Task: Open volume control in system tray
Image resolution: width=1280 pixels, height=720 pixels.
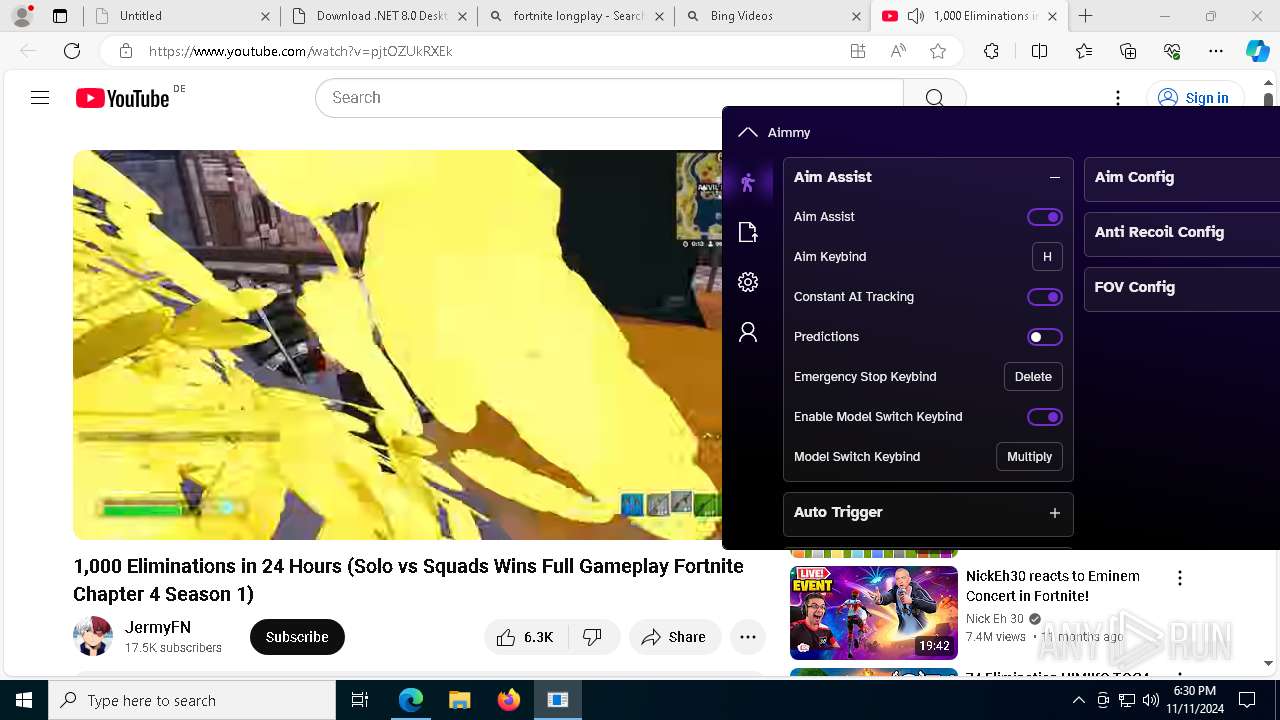Action: (x=1151, y=700)
